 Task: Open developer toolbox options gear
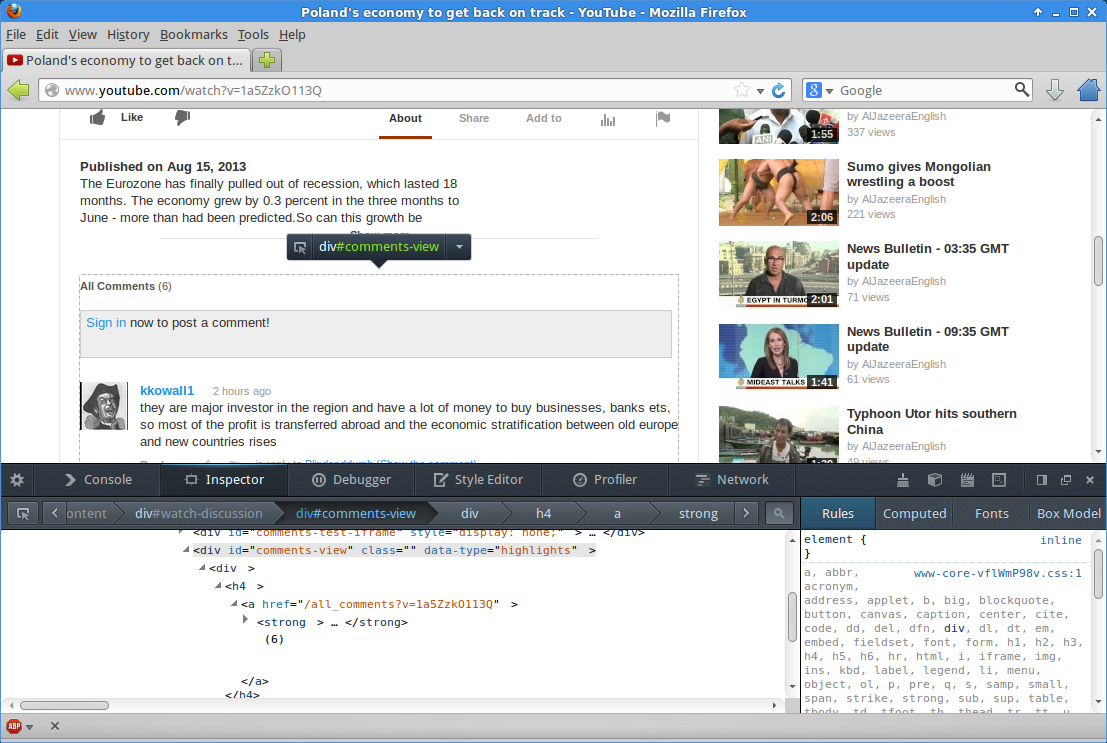pyautogui.click(x=17, y=480)
